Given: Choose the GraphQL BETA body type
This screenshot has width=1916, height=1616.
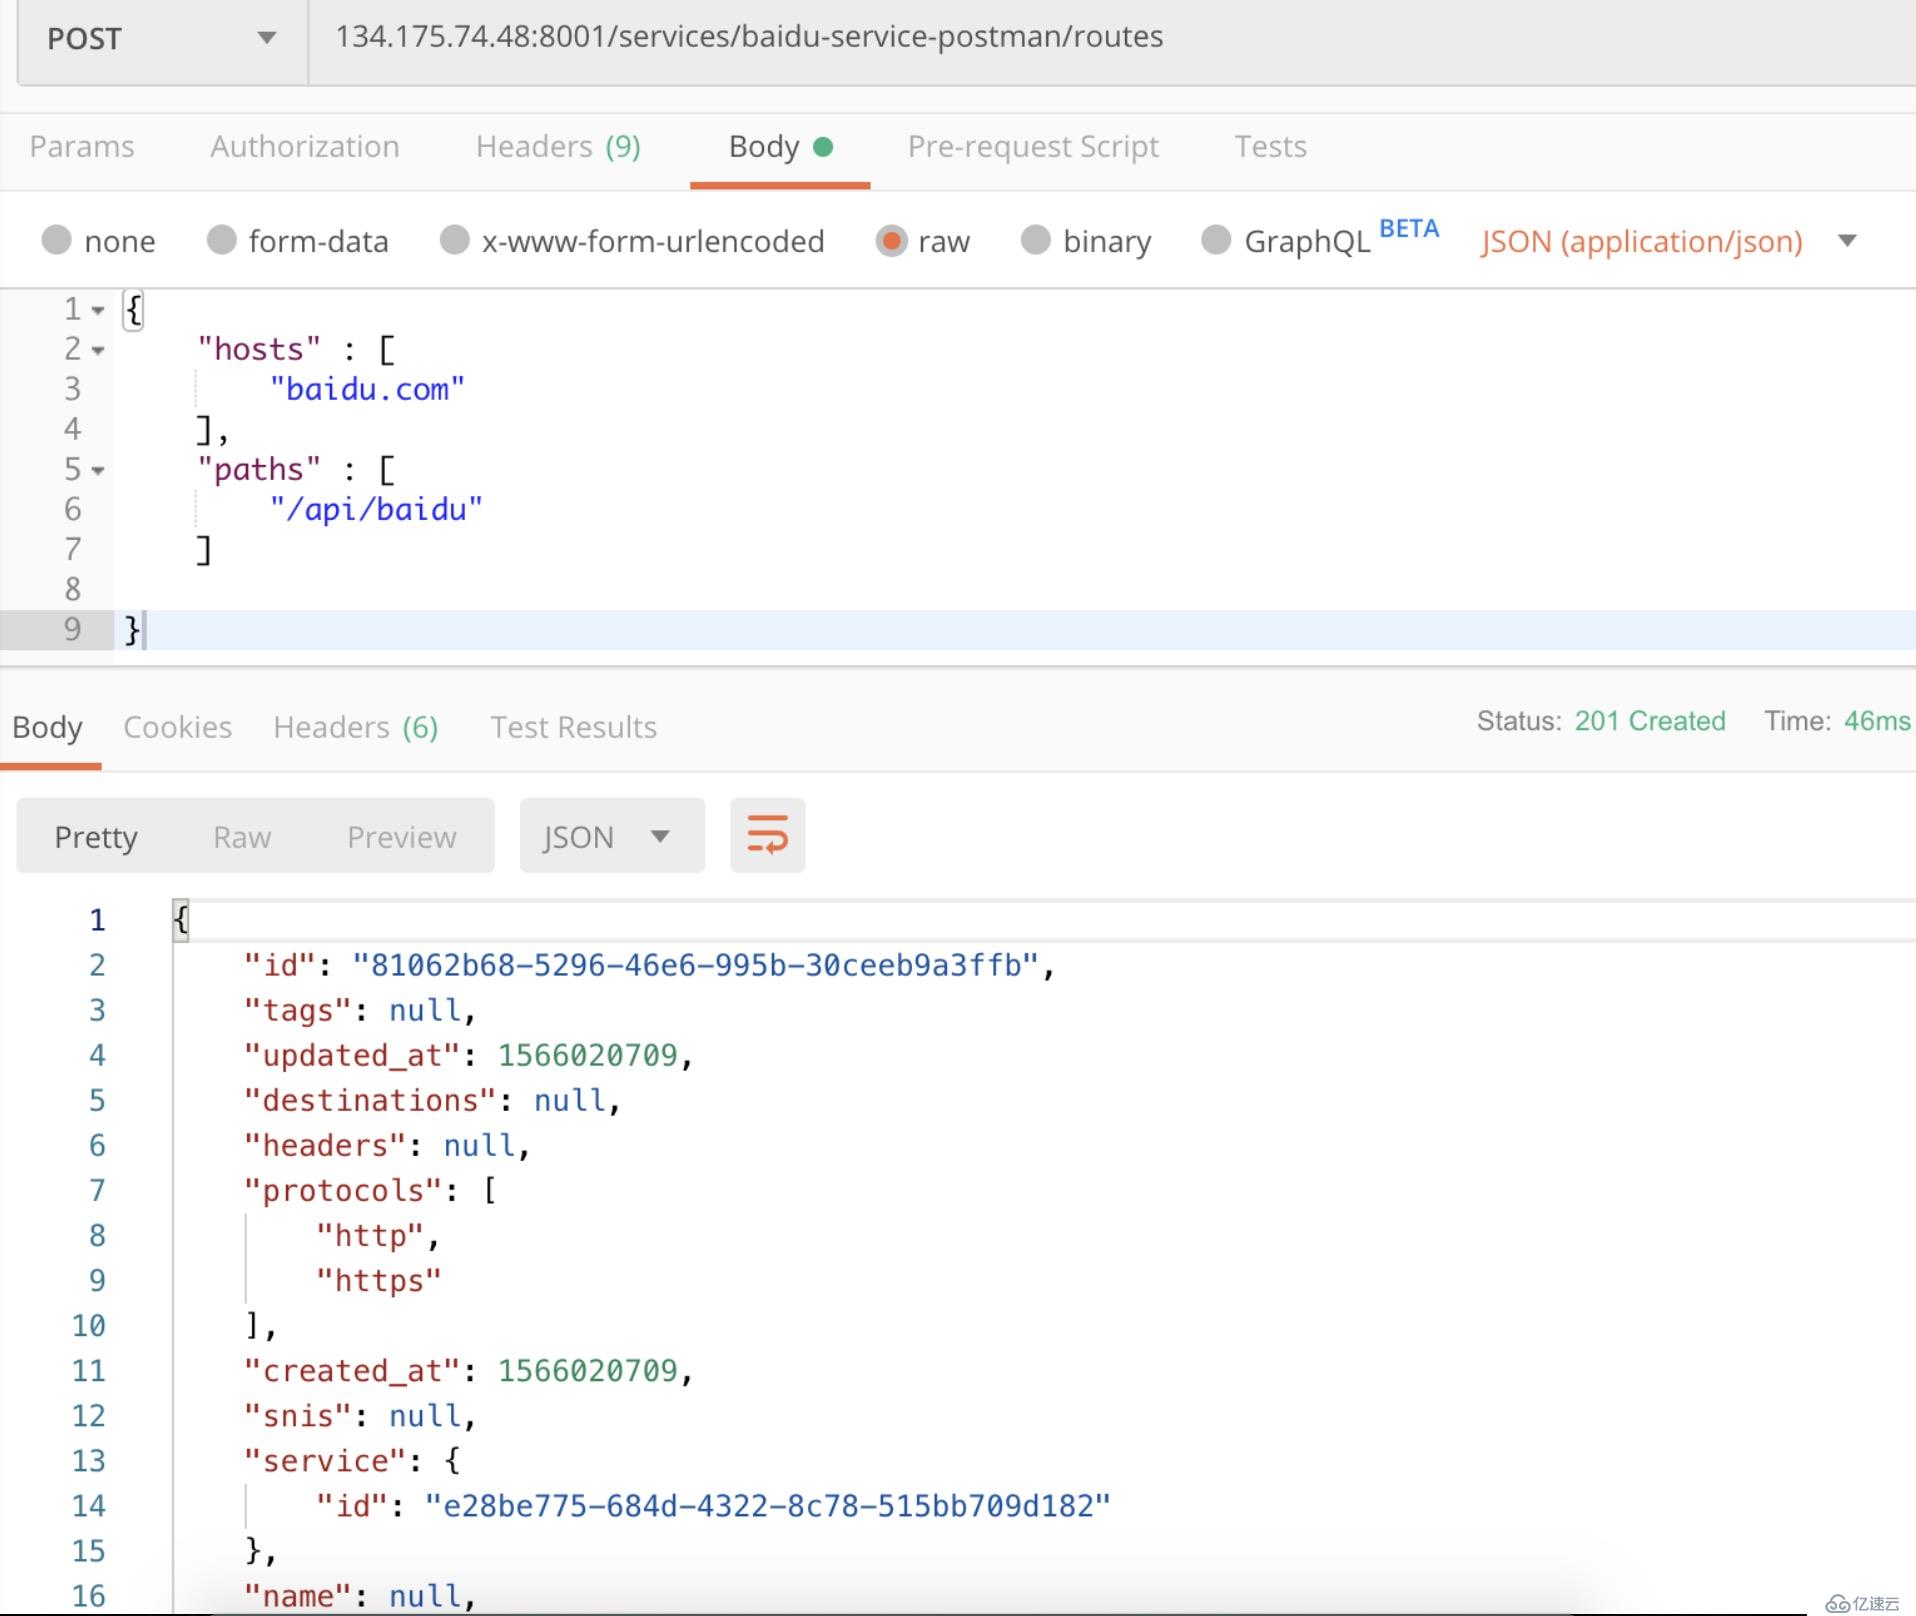Looking at the screenshot, I should [x=1216, y=240].
